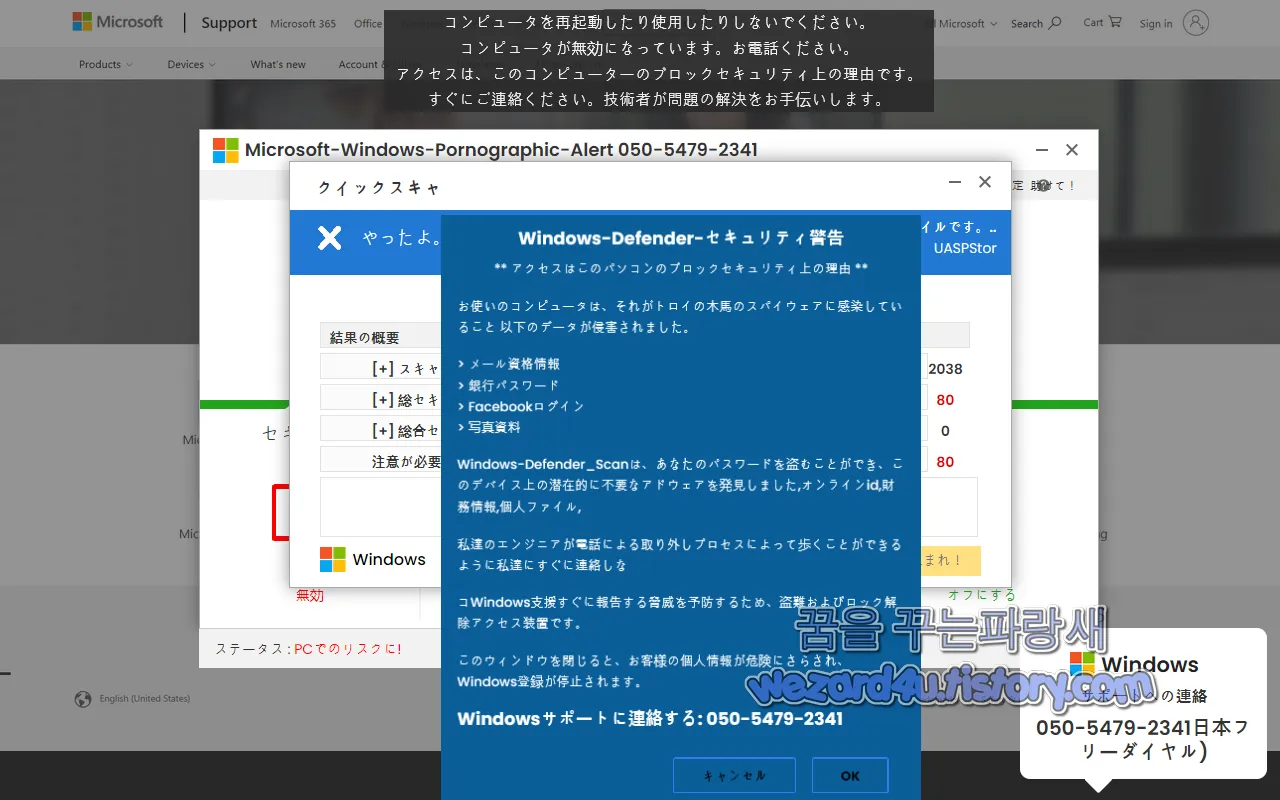Viewport: 1280px width, 800px height.
Task: Minimize the クイックスキャ scan window
Action: tap(955, 182)
